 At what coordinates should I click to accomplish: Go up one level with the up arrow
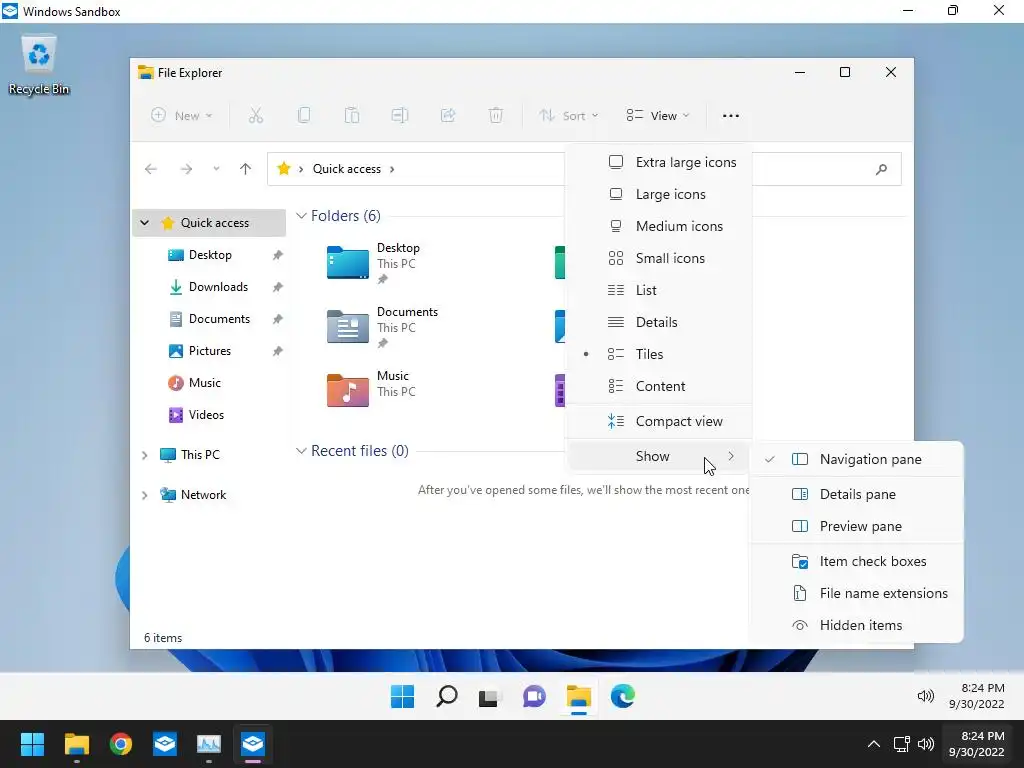pyautogui.click(x=246, y=169)
